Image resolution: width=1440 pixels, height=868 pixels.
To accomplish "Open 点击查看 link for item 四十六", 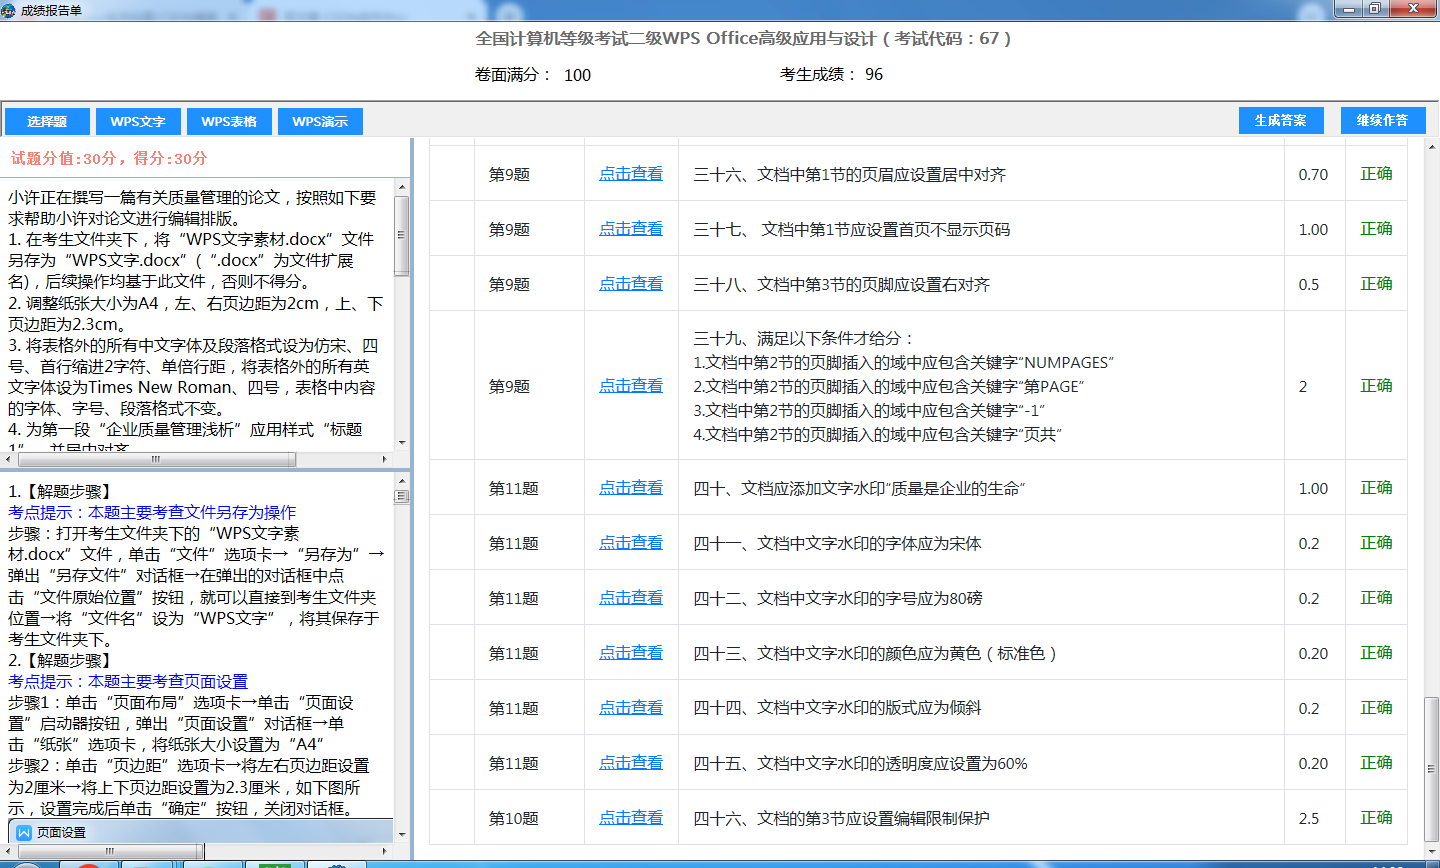I will click(x=631, y=818).
